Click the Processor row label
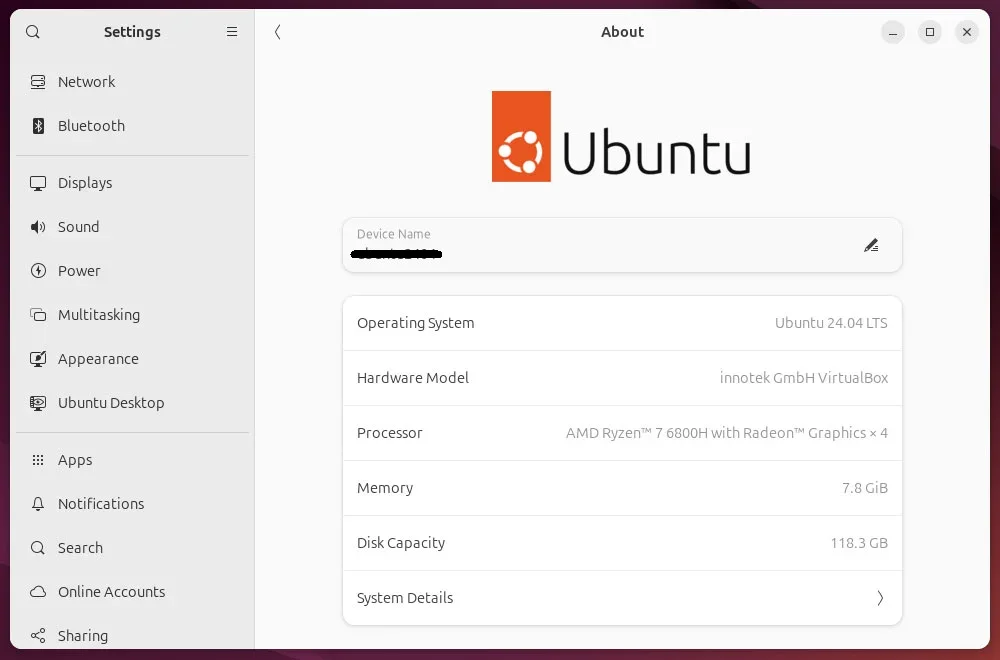Image resolution: width=1000 pixels, height=660 pixels. [390, 433]
